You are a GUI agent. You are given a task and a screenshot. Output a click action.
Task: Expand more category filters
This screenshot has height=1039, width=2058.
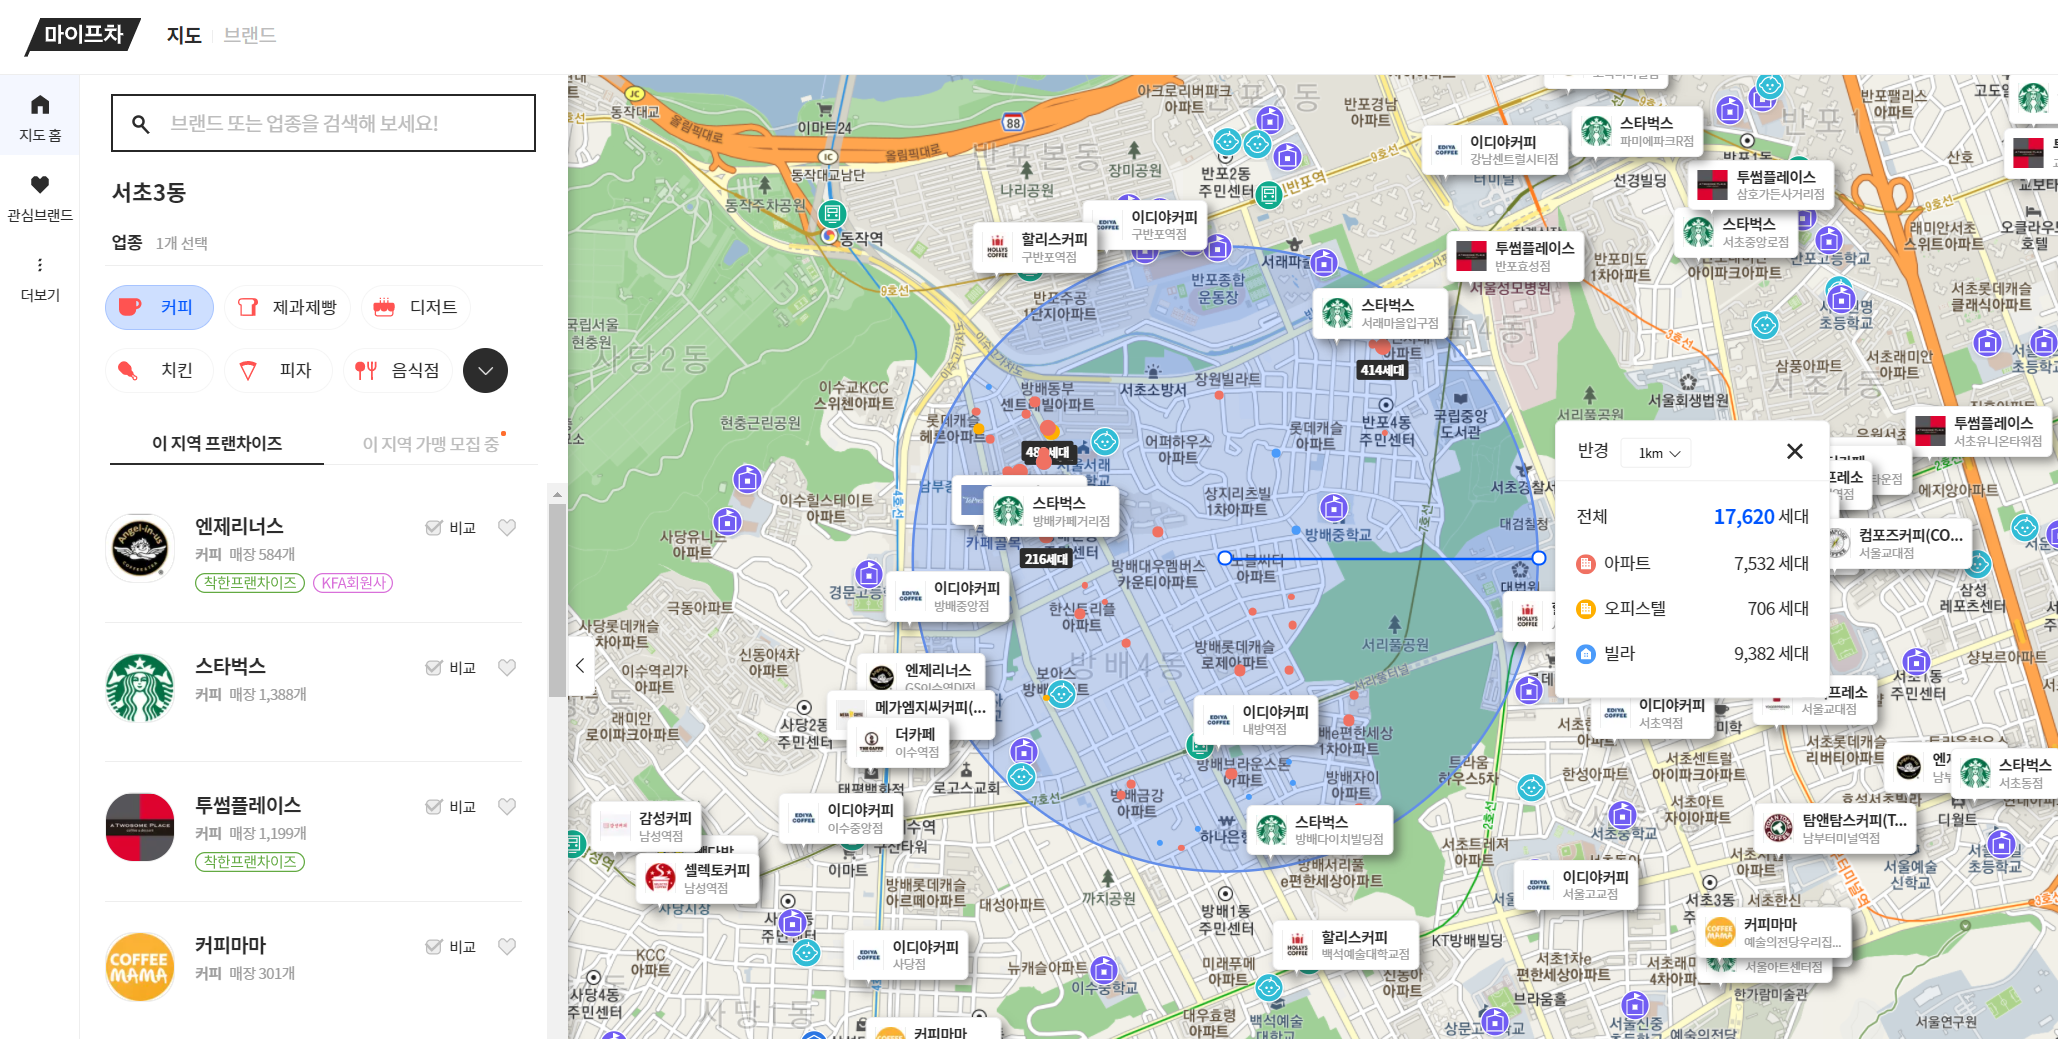486,370
